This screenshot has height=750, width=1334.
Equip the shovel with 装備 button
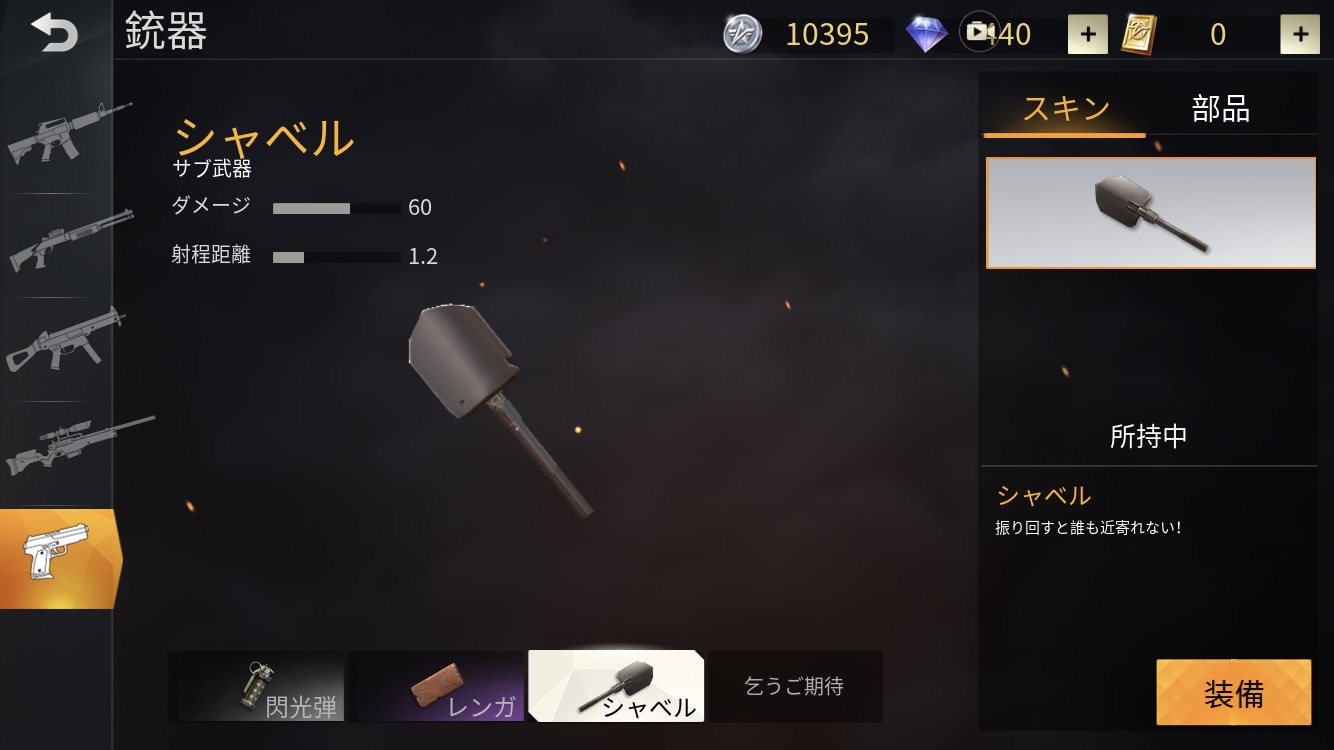(1234, 692)
